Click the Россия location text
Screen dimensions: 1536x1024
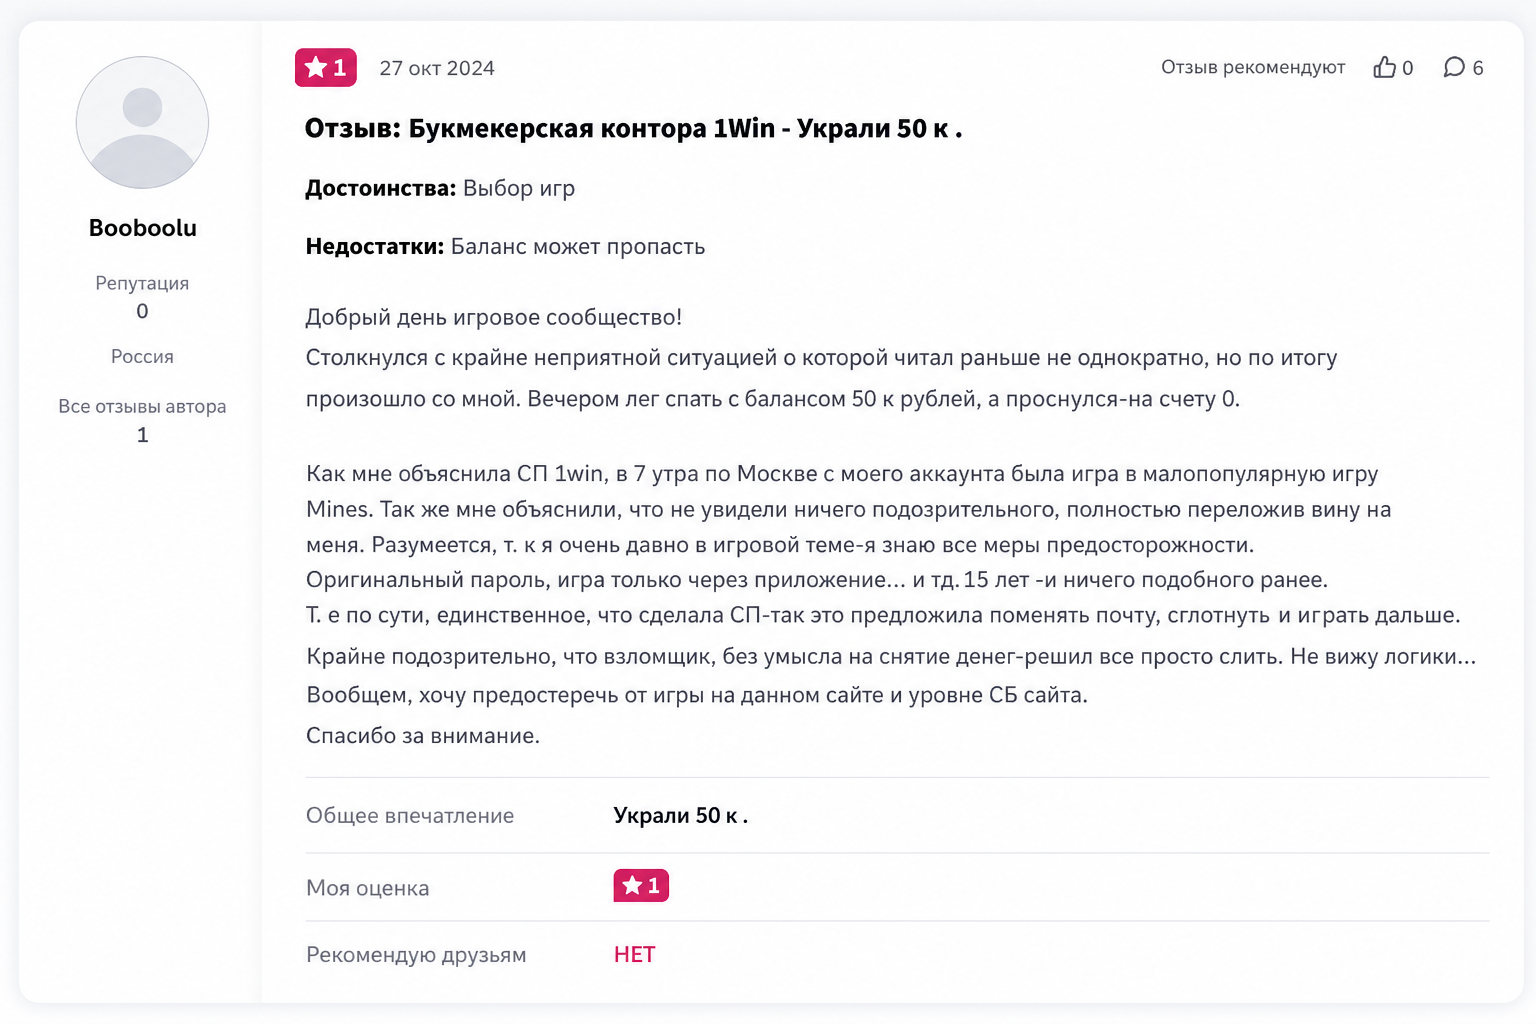pos(142,357)
